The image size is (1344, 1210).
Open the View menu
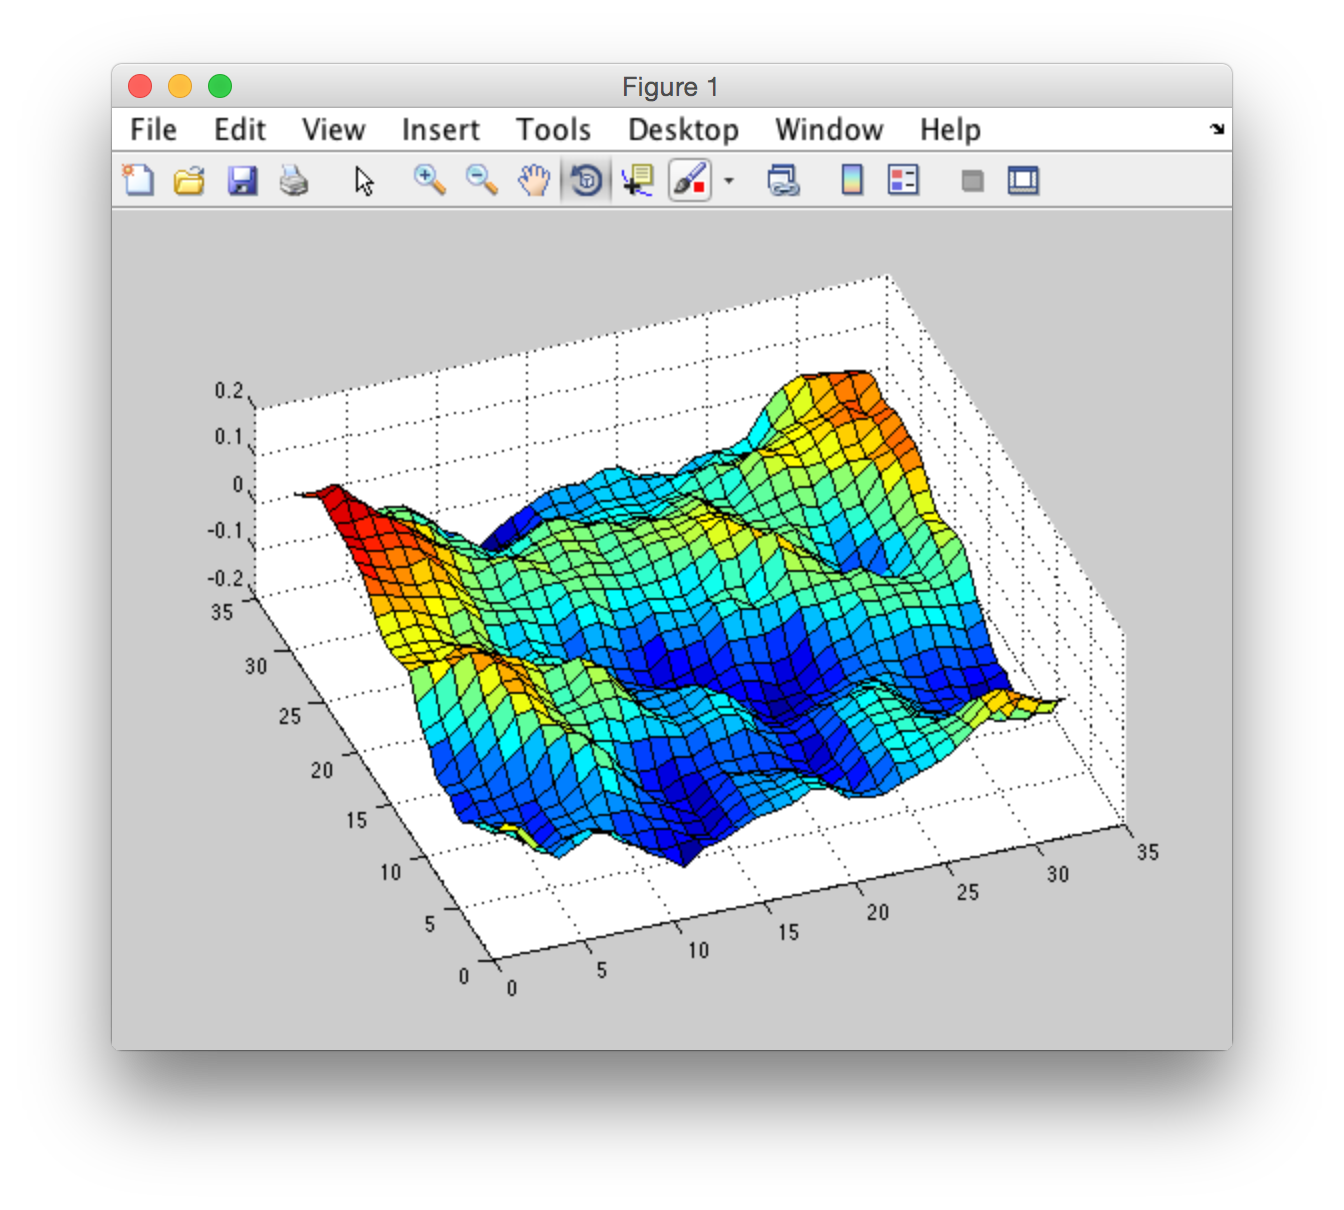click(x=334, y=130)
